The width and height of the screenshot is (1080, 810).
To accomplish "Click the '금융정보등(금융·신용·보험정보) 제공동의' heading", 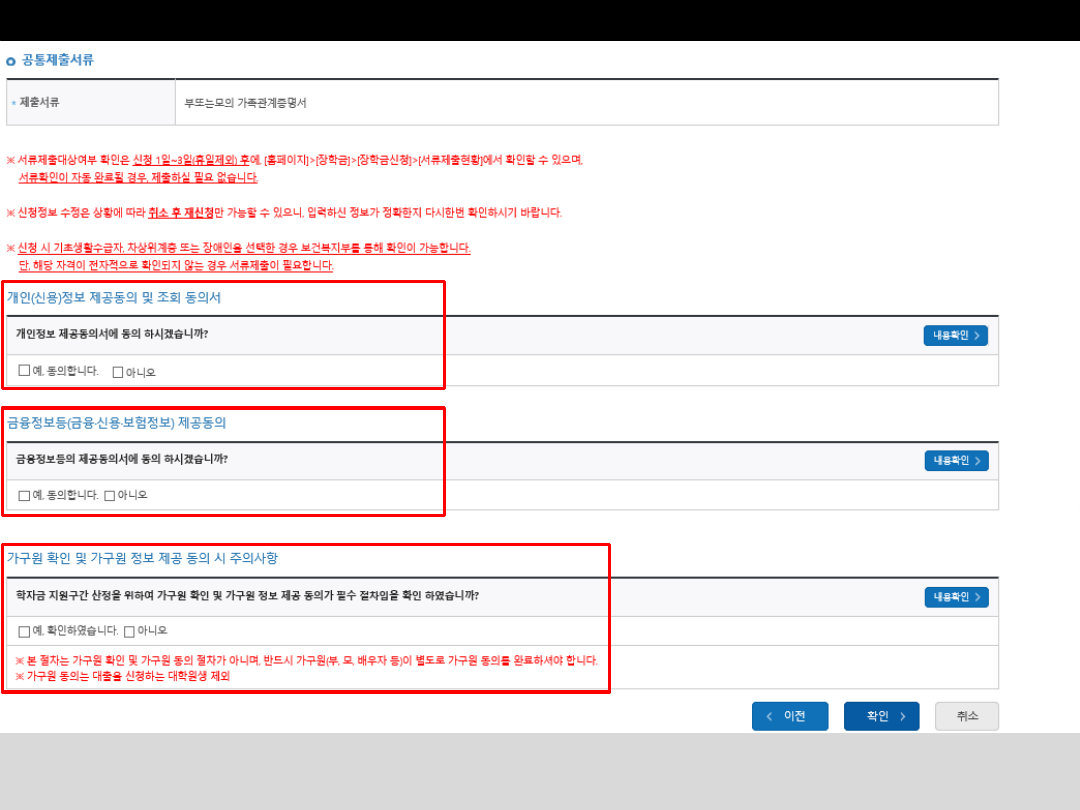I will tap(117, 423).
